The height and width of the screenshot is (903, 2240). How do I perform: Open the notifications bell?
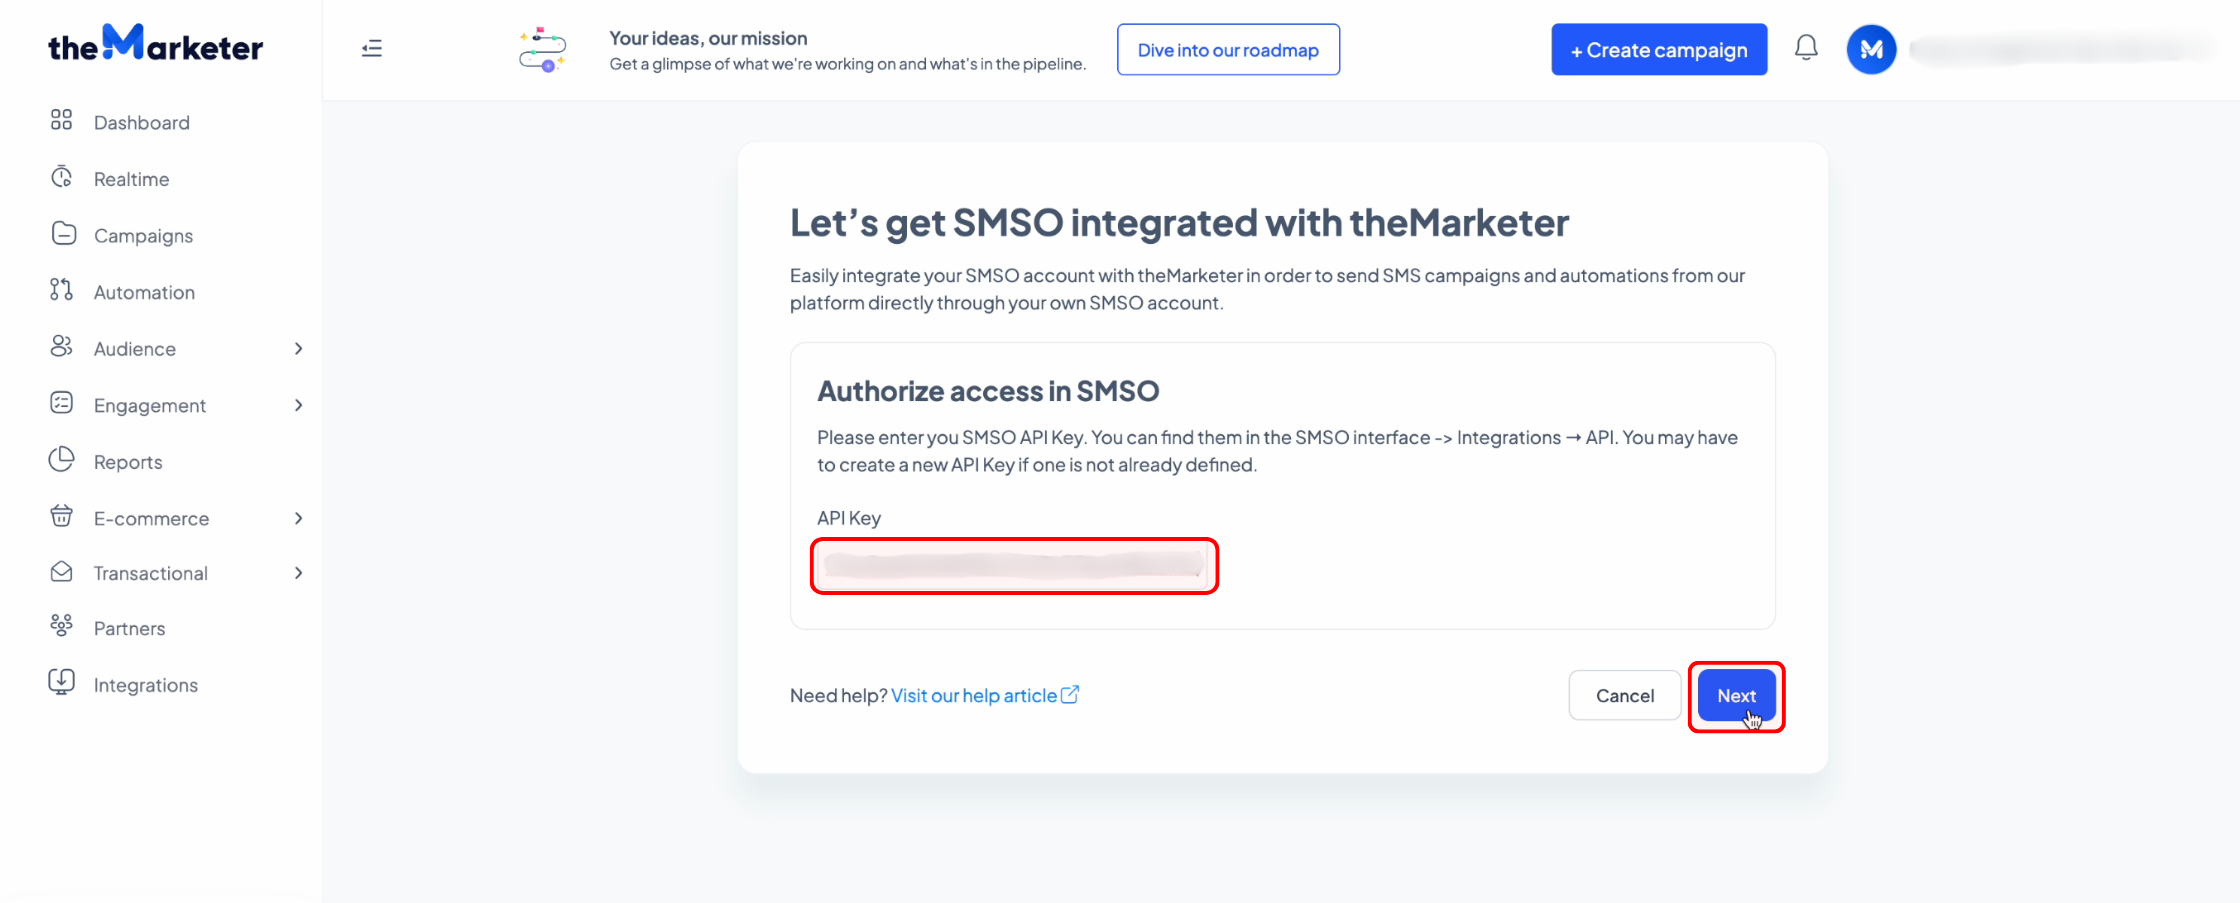[1806, 48]
